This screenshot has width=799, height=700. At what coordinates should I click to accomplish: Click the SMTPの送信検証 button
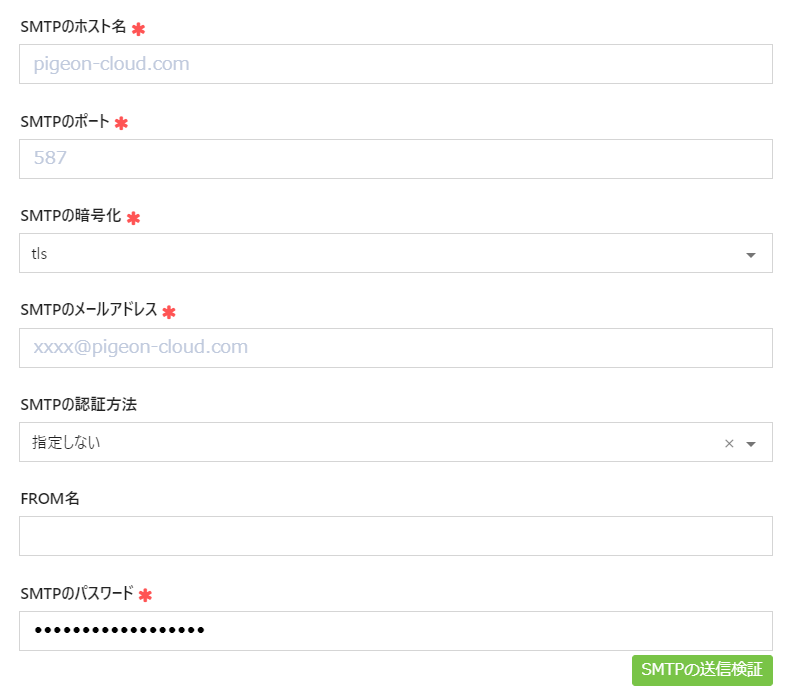click(x=702, y=670)
